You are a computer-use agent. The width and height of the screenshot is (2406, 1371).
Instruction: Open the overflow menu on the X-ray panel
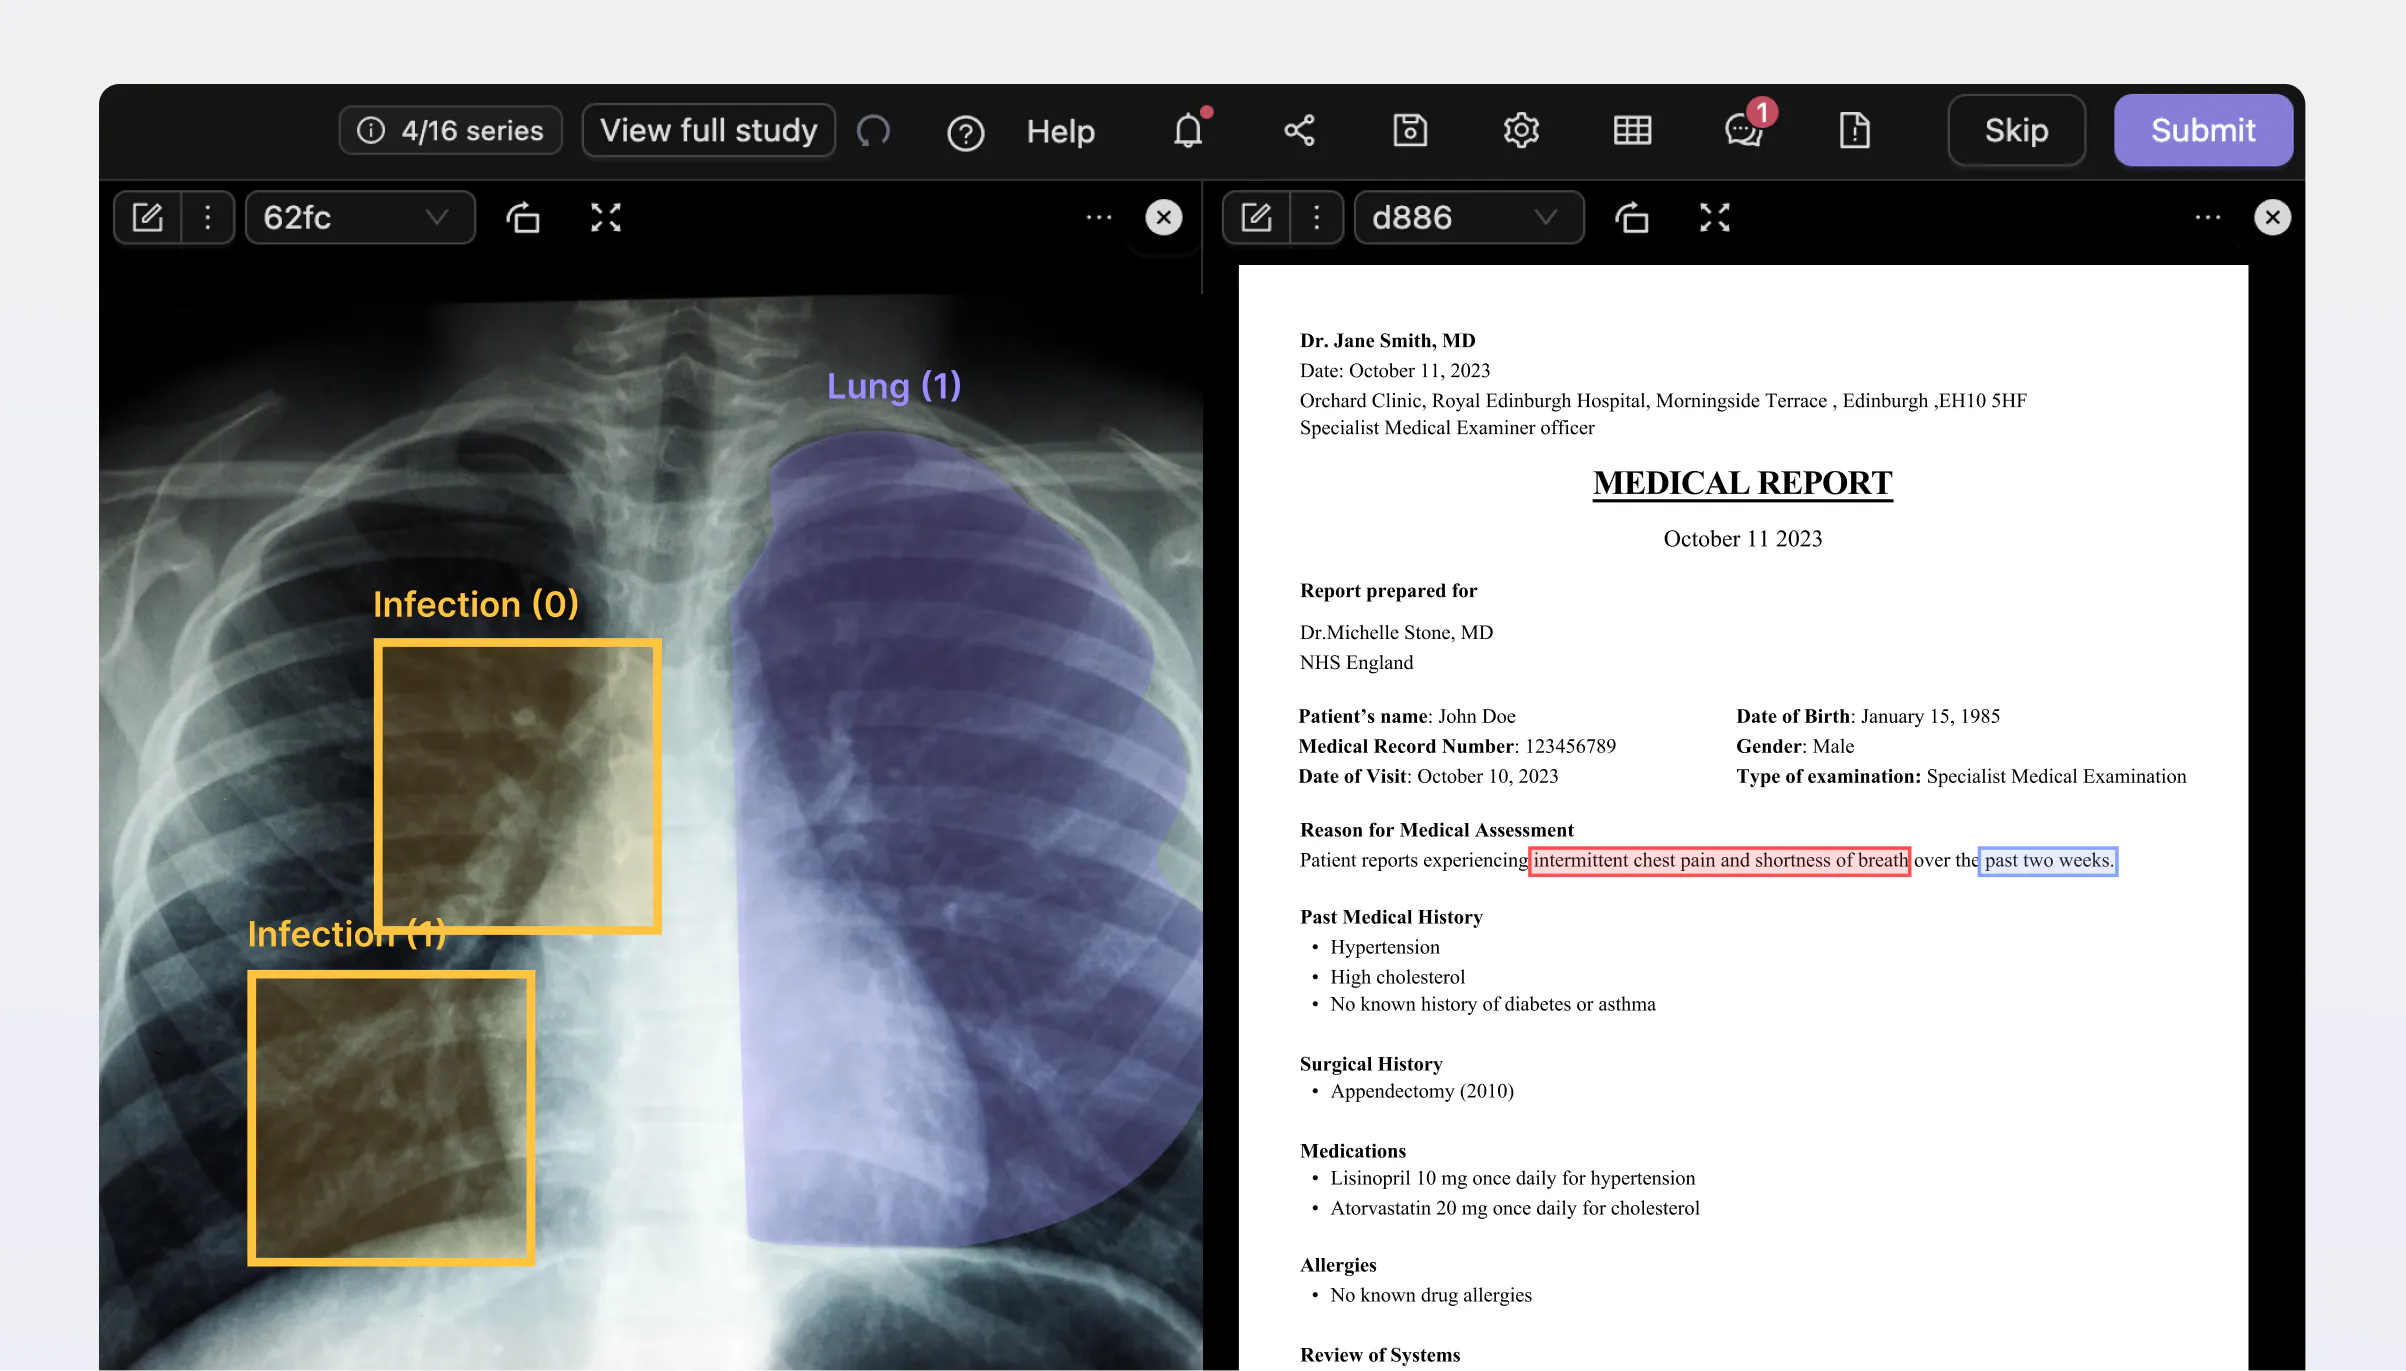click(x=1098, y=217)
